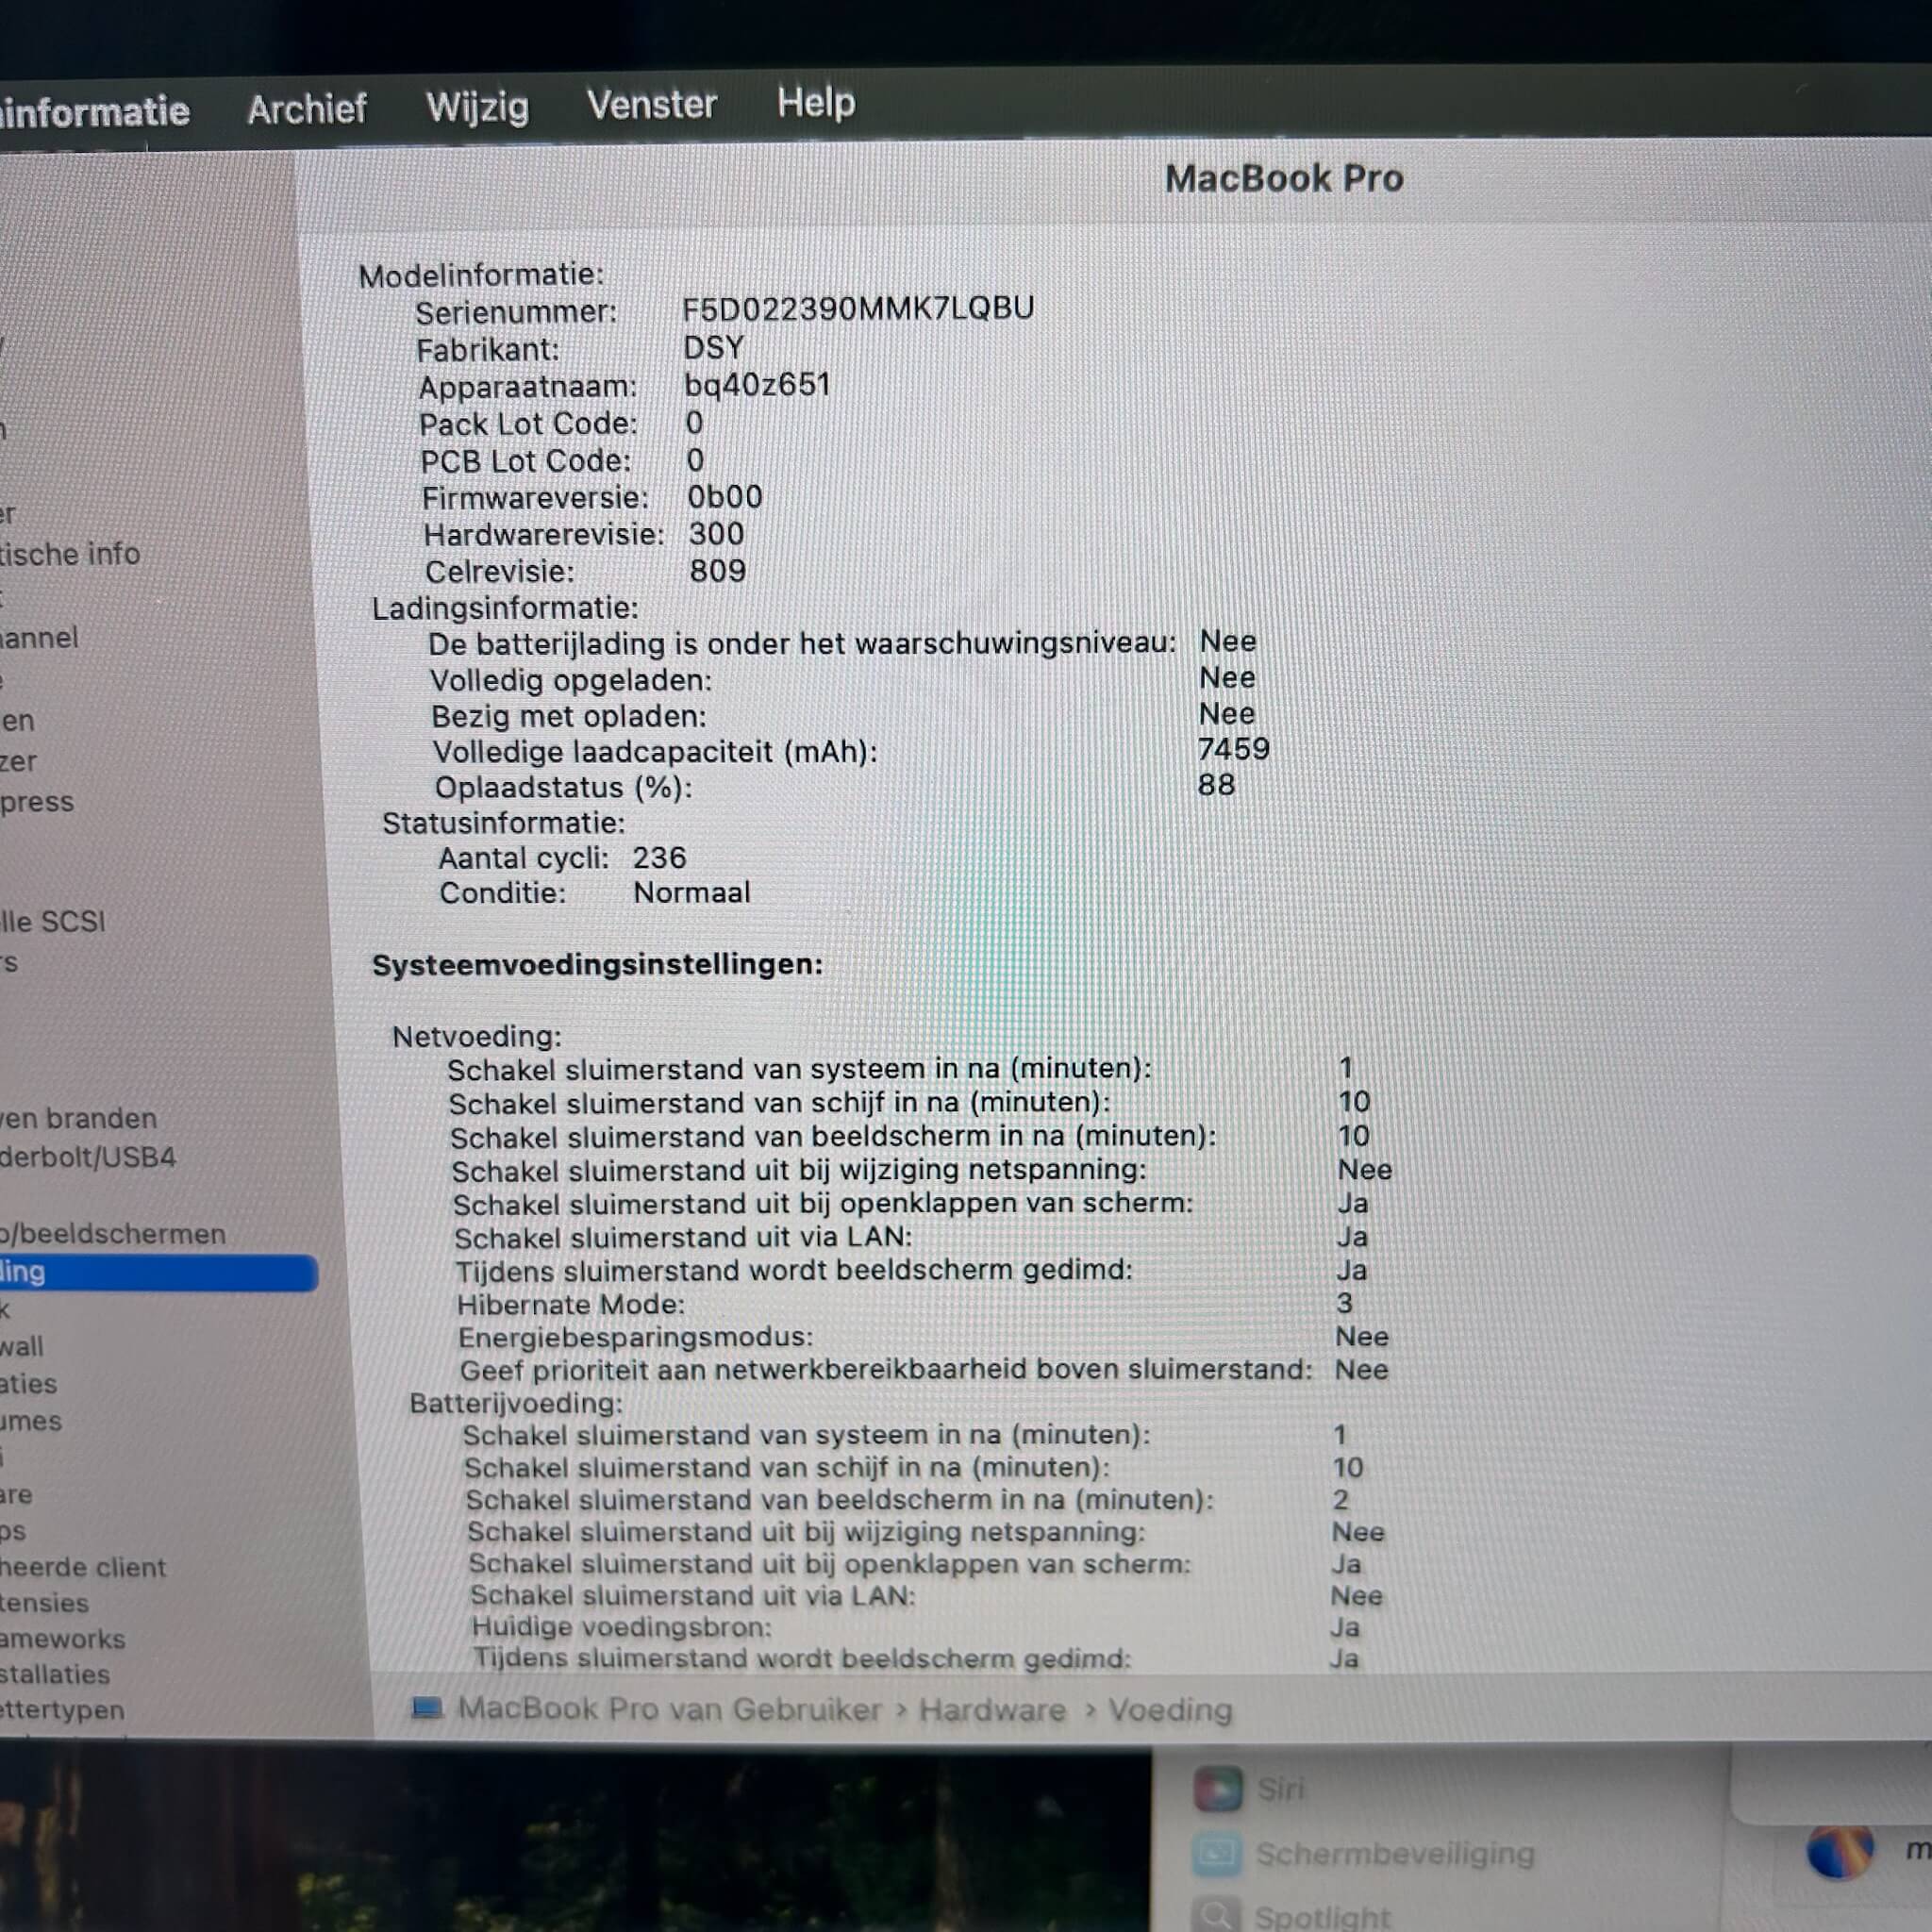This screenshot has height=1932, width=1932.
Task: Click the MacBook icon in the path bar
Action: click(x=427, y=1708)
